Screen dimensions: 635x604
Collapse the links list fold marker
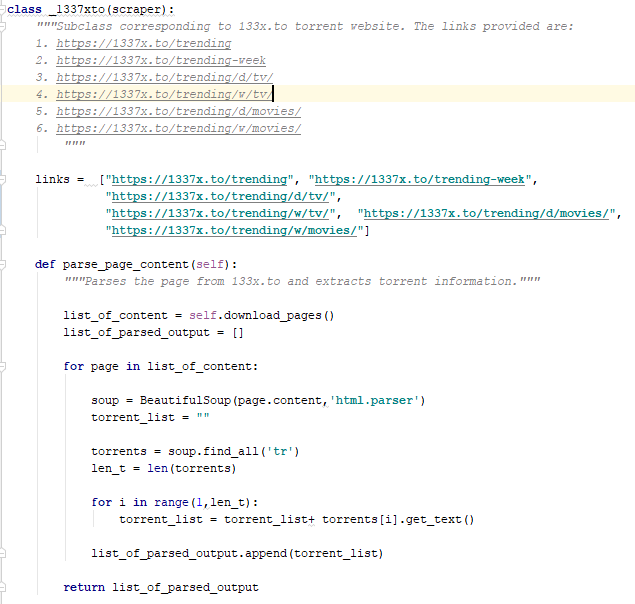pyautogui.click(x=2, y=179)
